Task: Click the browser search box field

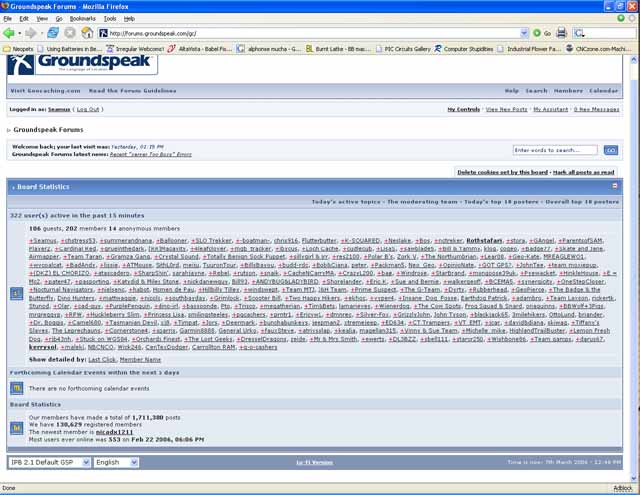Action: point(611,33)
